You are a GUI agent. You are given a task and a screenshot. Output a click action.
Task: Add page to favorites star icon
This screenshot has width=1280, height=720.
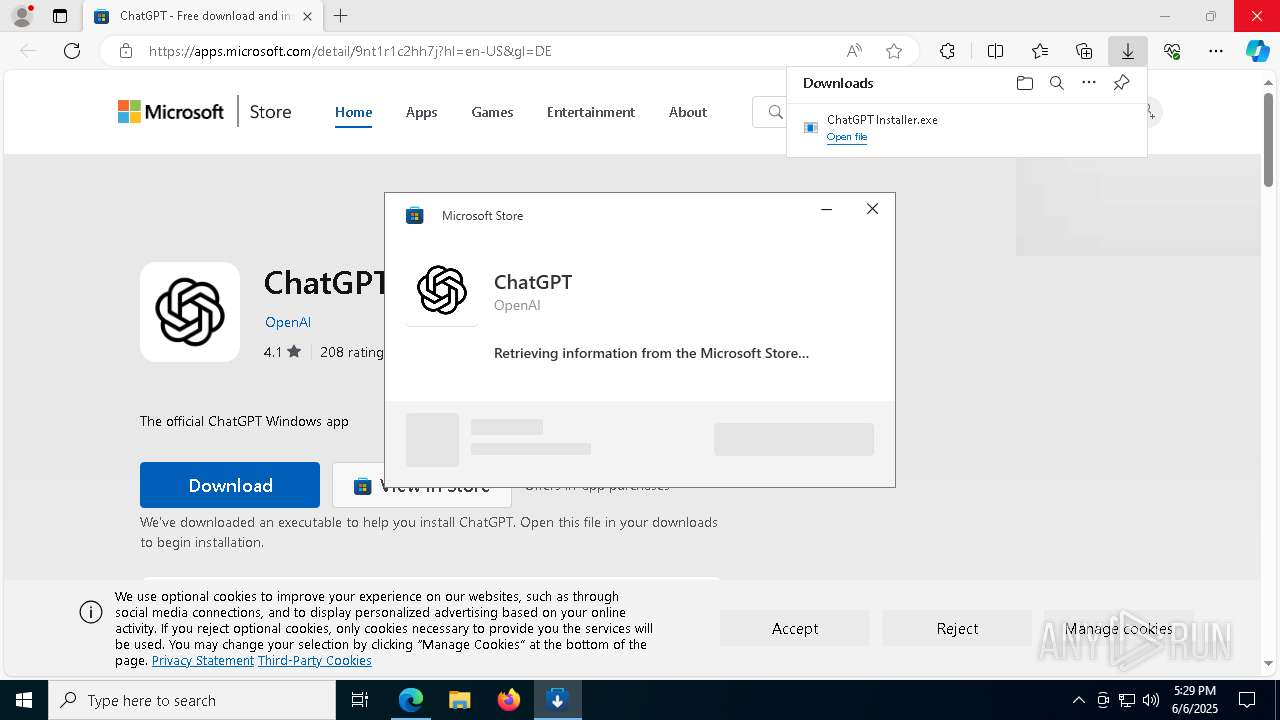point(894,51)
